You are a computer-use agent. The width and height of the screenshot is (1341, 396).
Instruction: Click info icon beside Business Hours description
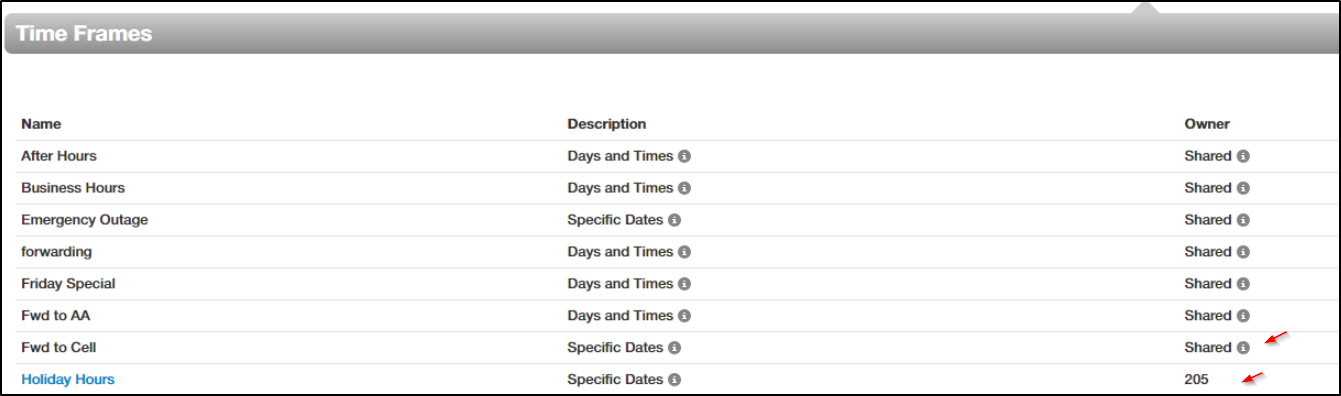click(684, 188)
